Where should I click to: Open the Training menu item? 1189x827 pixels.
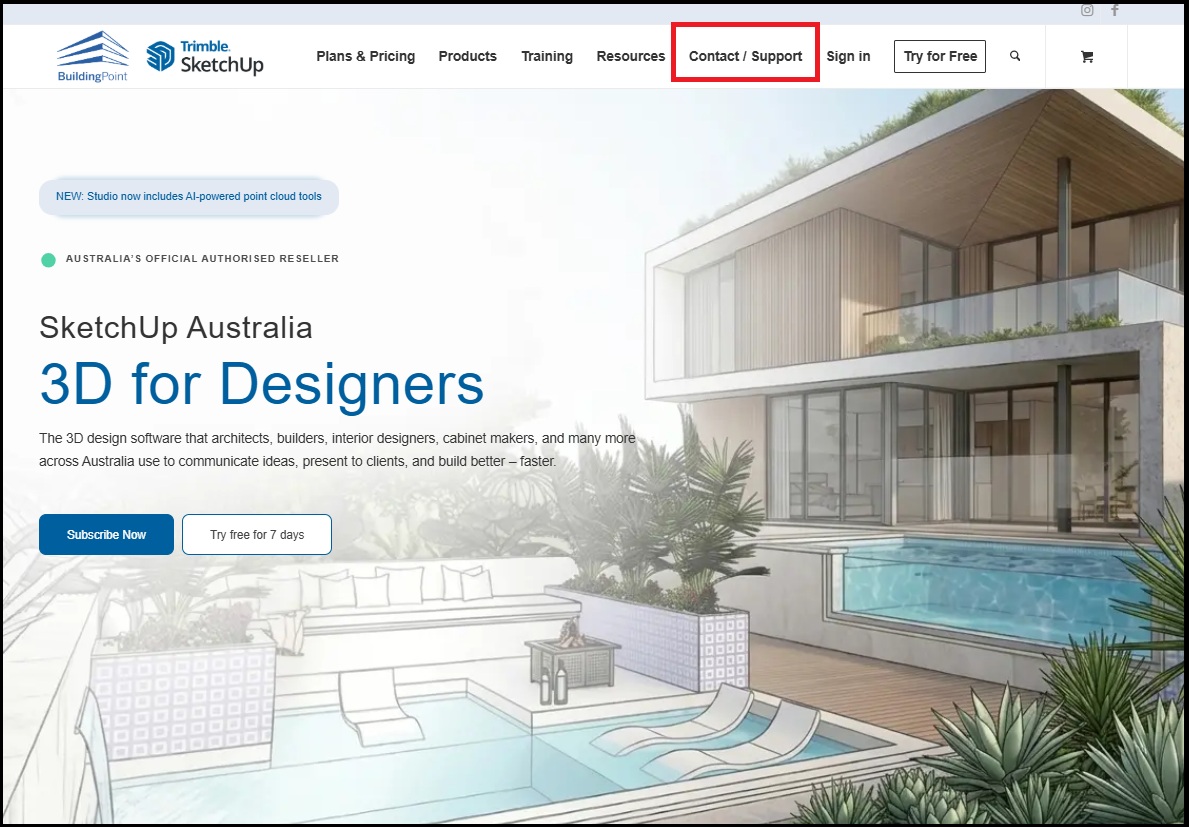click(547, 56)
